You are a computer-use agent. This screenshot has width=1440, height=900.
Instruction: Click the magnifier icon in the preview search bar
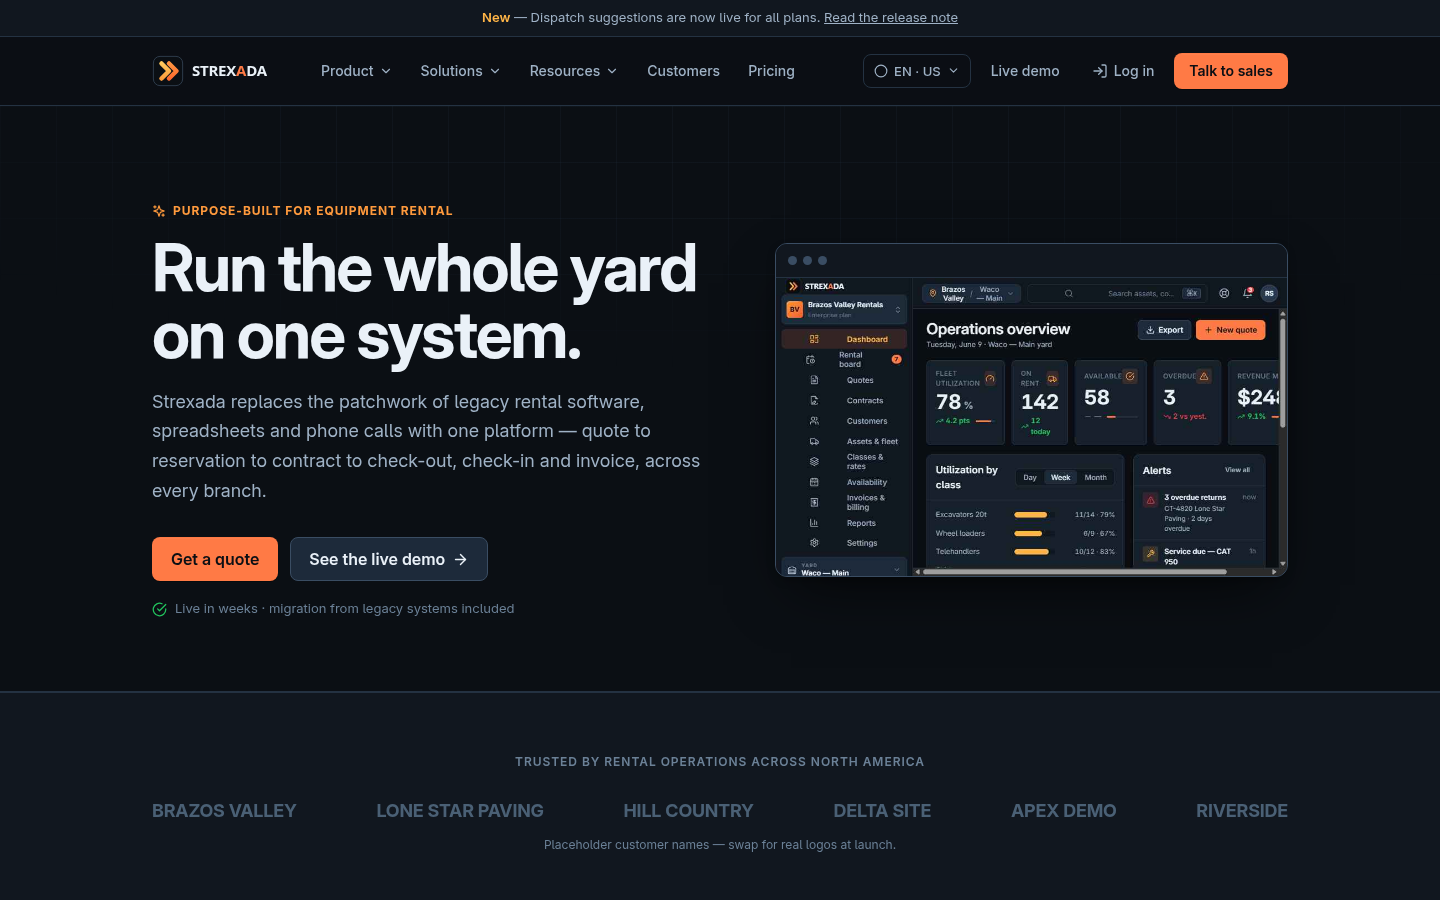1069,293
